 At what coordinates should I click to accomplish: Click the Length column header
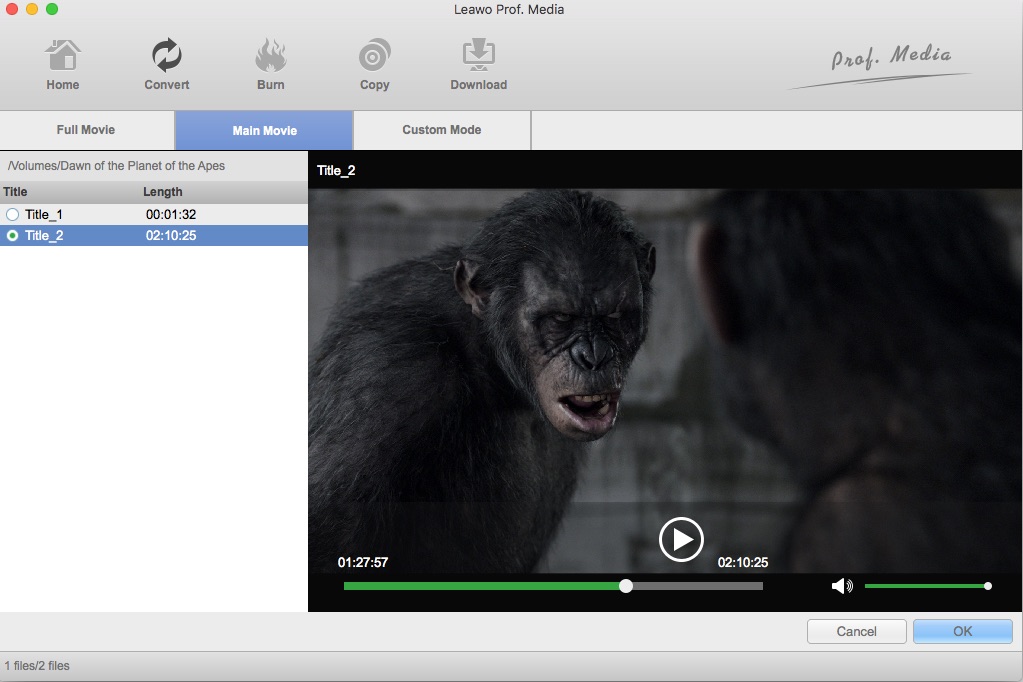[162, 192]
